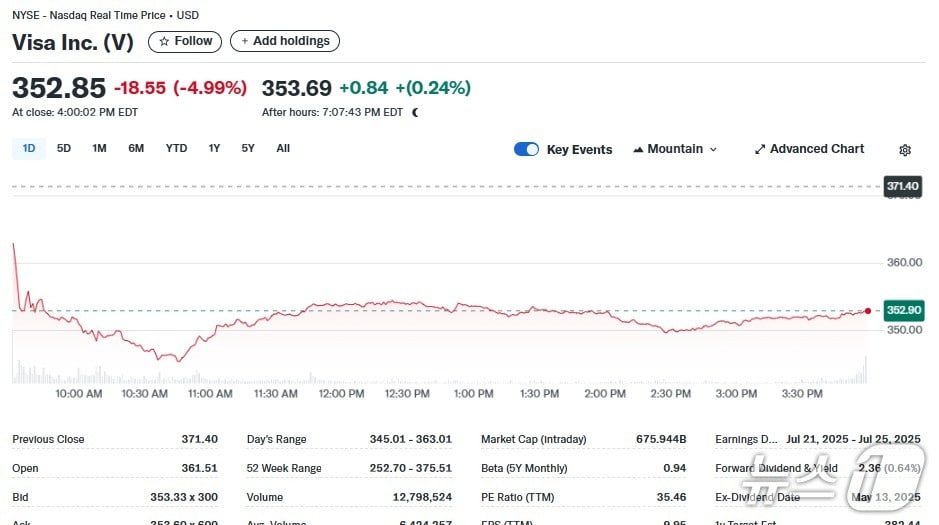Click the 12:00 PM chart axis label
This screenshot has height=525, width=939.
pos(341,394)
